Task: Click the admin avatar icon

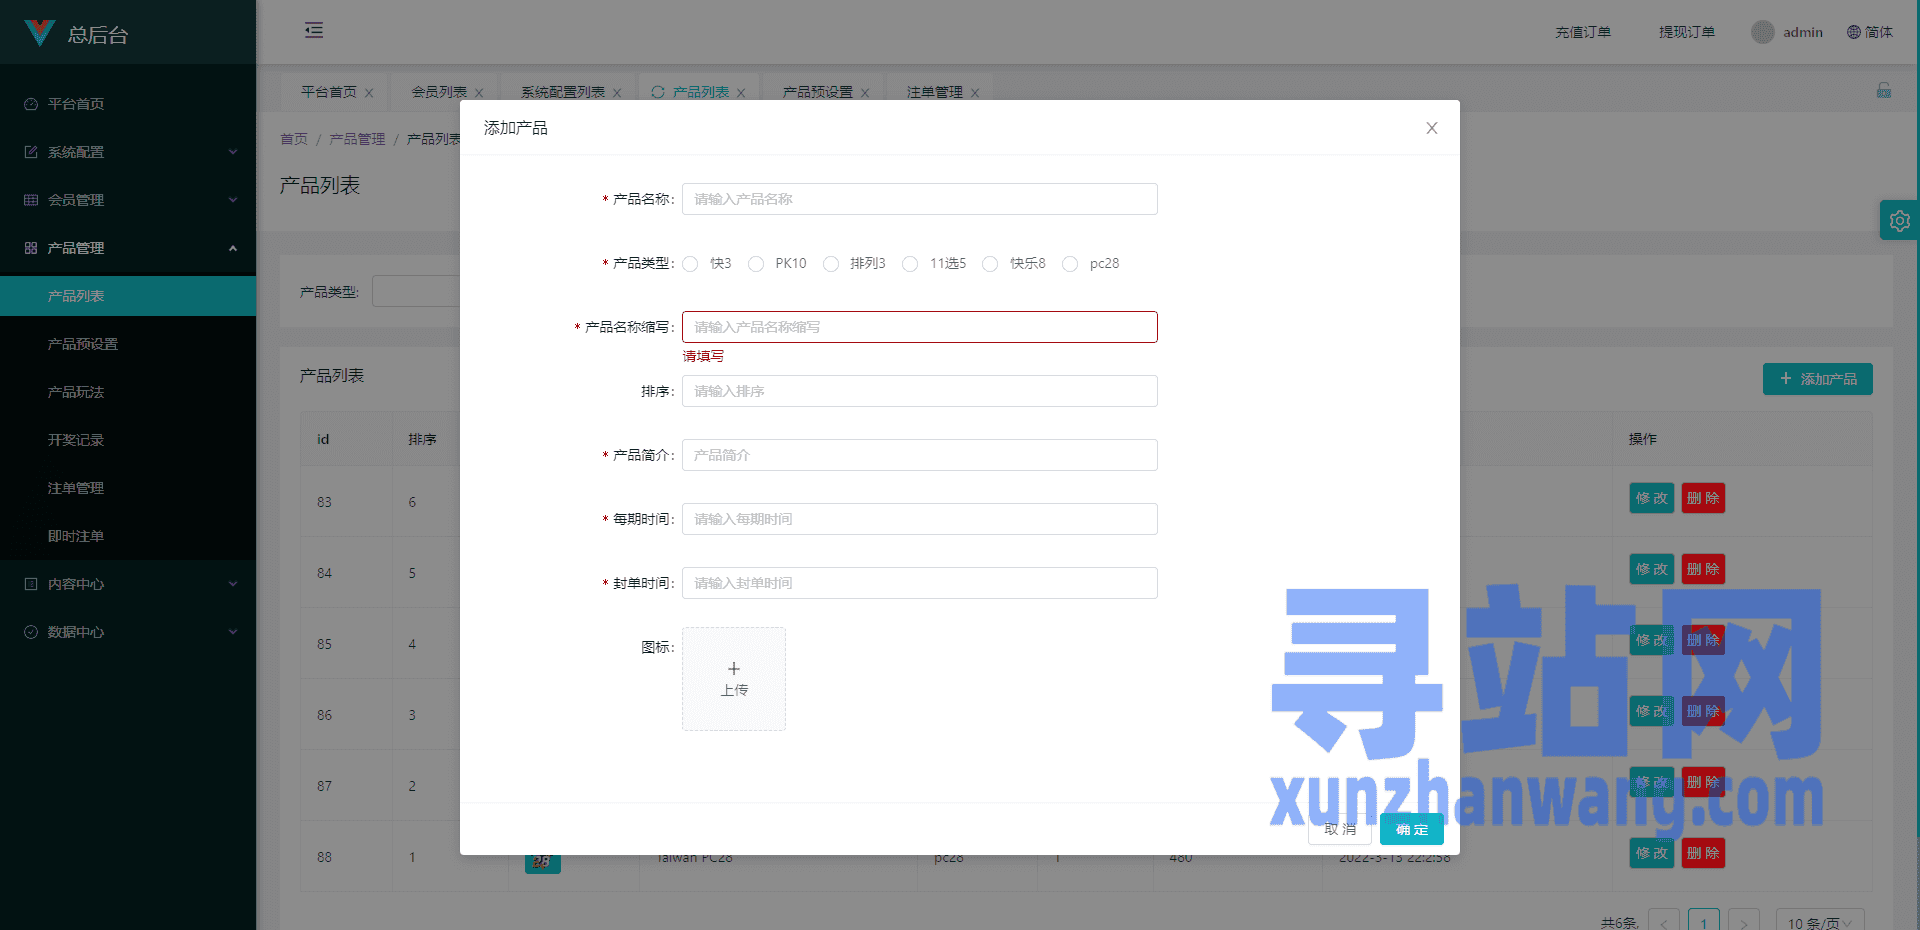Action: tap(1763, 32)
